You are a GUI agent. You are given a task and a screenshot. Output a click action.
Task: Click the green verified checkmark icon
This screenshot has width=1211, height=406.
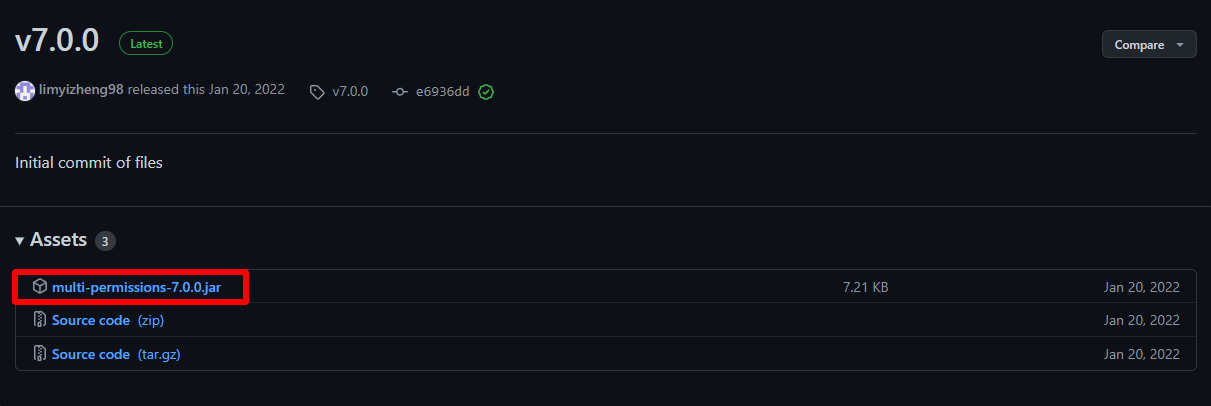point(486,92)
